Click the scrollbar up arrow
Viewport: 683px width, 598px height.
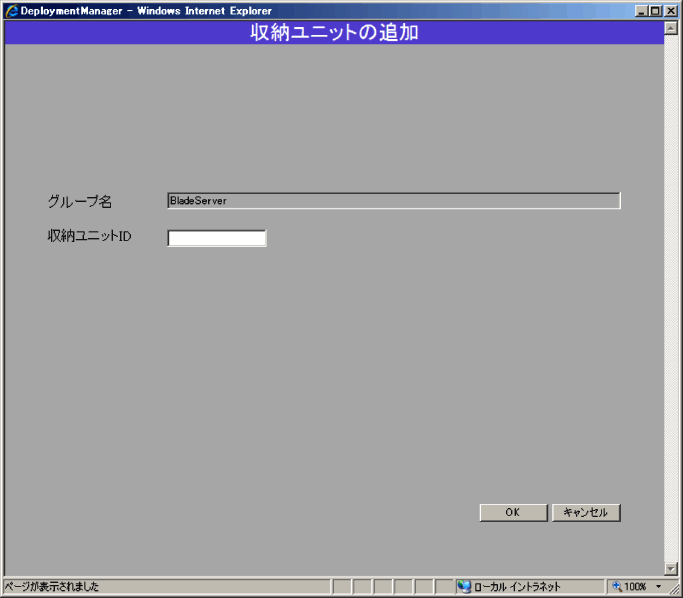pyautogui.click(x=671, y=28)
